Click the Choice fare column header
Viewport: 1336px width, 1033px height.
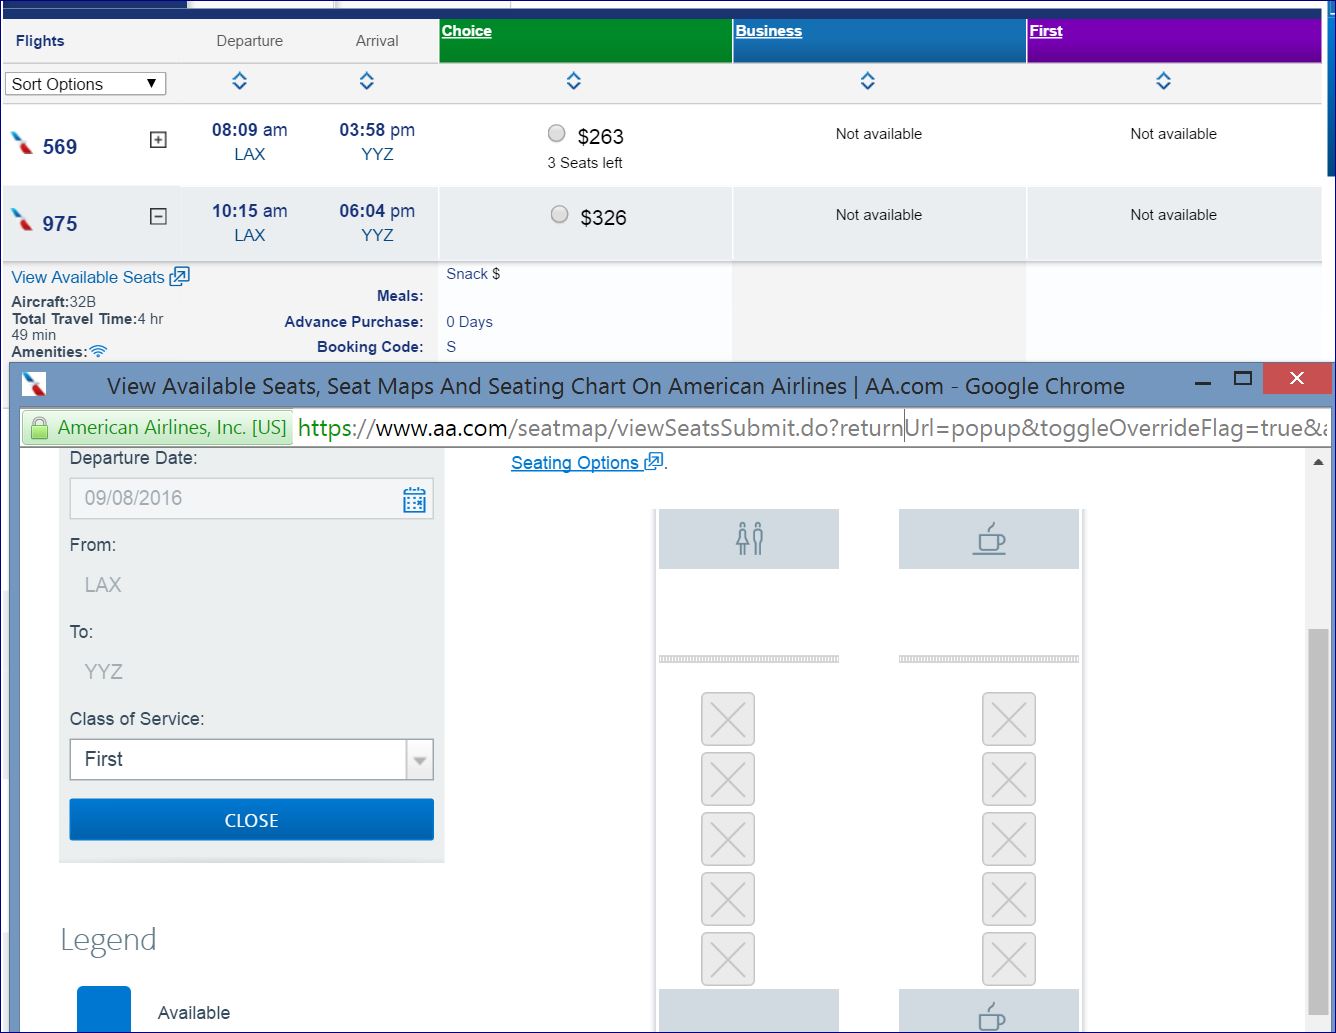466,31
